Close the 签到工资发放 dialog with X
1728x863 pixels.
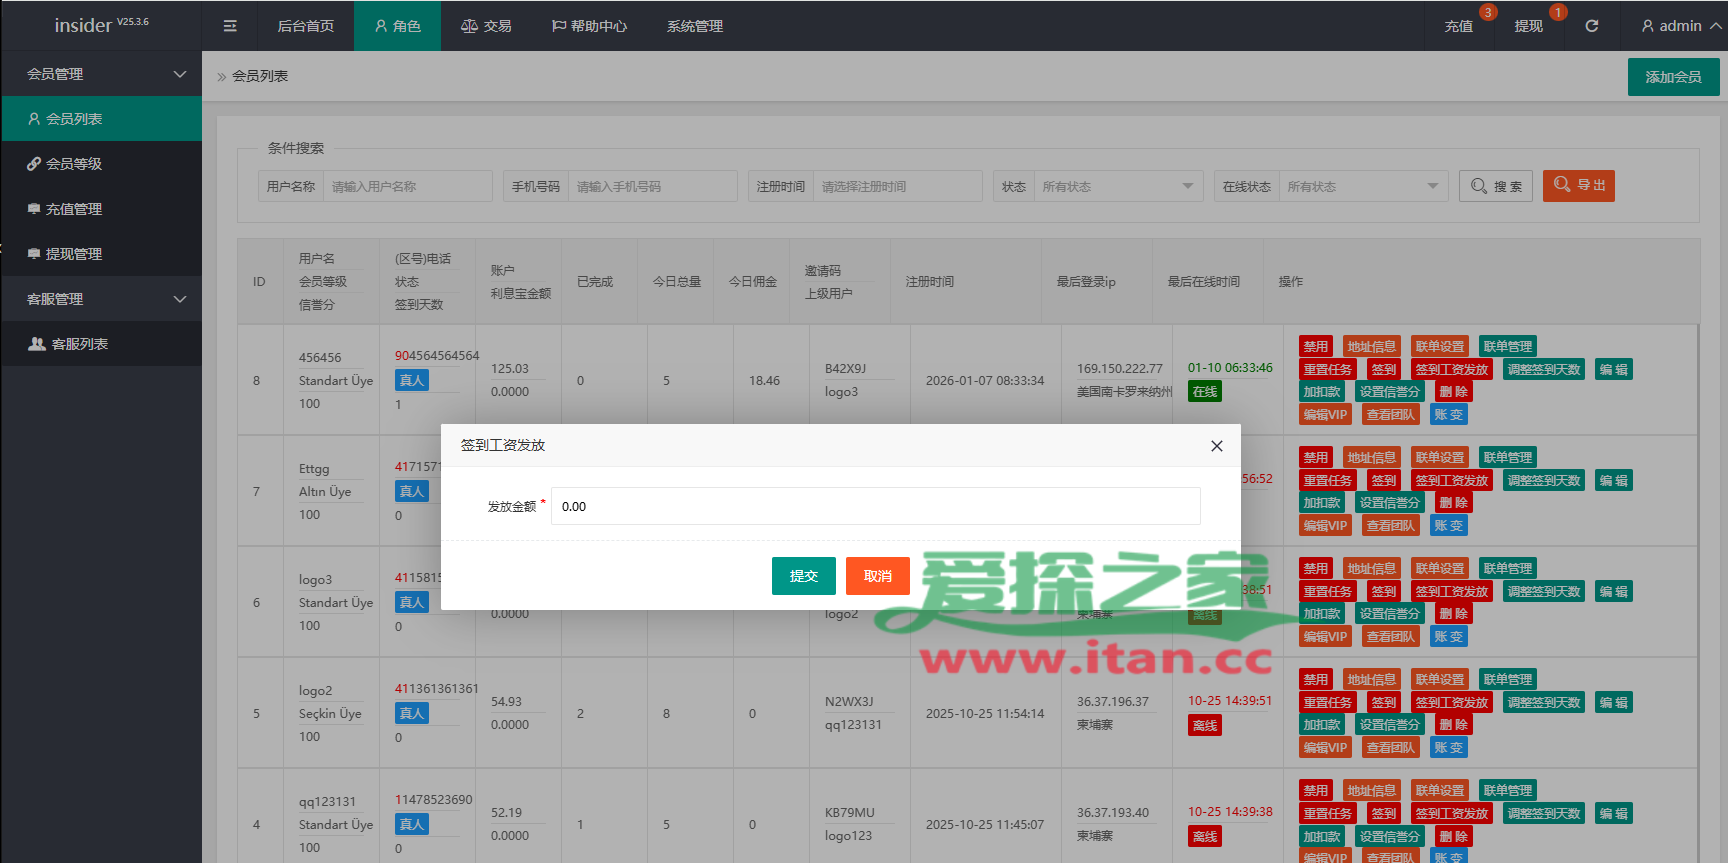click(x=1216, y=446)
